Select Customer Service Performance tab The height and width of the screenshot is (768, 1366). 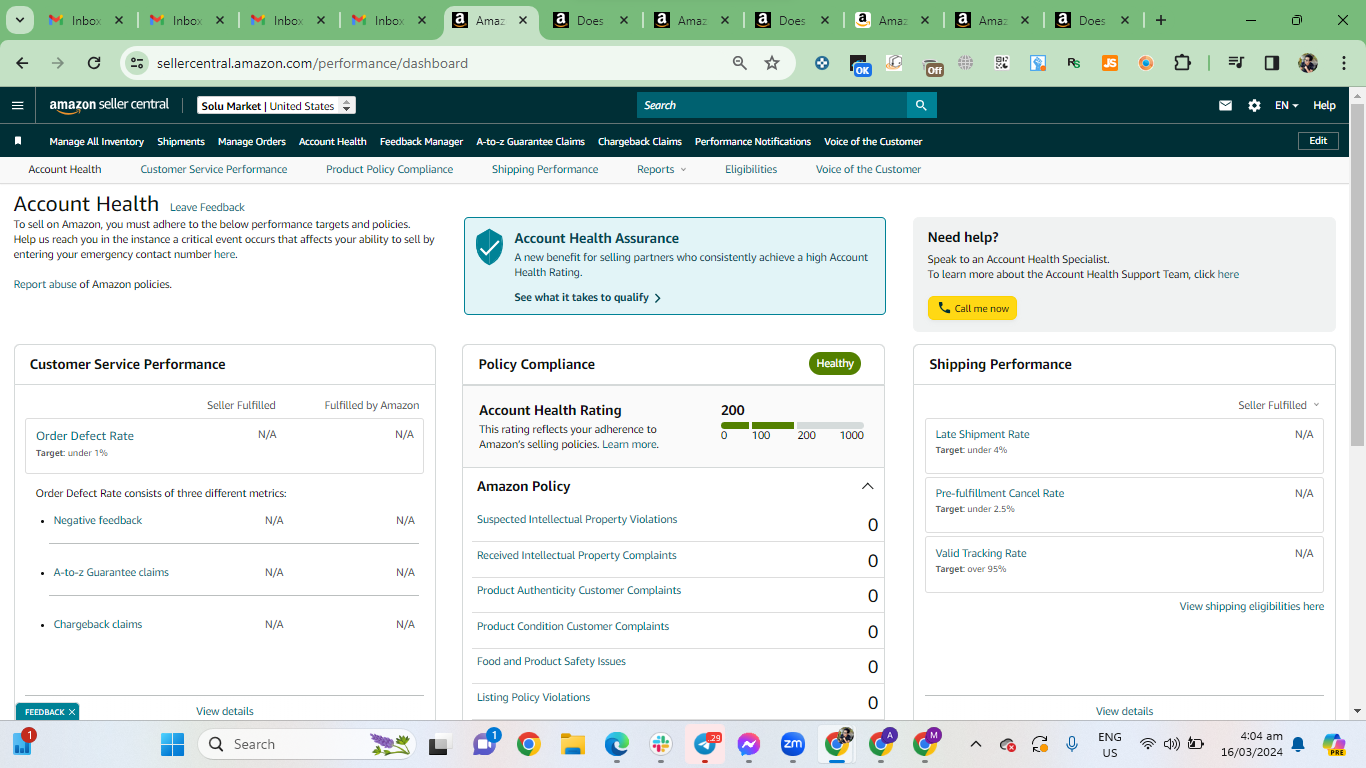pyautogui.click(x=214, y=169)
